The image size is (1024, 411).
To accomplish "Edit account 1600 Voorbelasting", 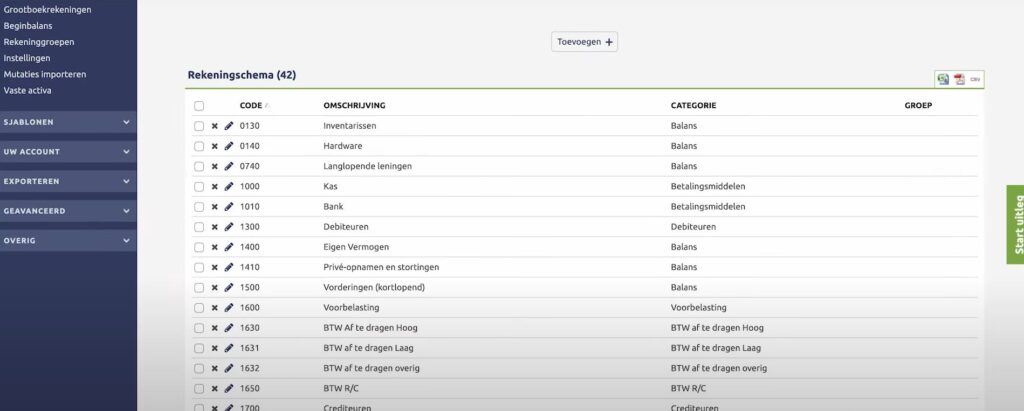I will [x=229, y=308].
